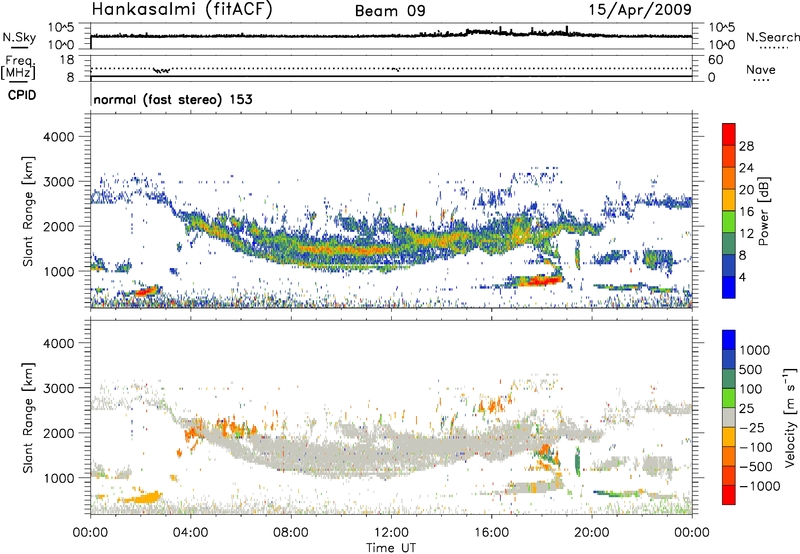The height and width of the screenshot is (554, 800).
Task: Click the 4000 tick in velocity panel
Action: click(58, 343)
